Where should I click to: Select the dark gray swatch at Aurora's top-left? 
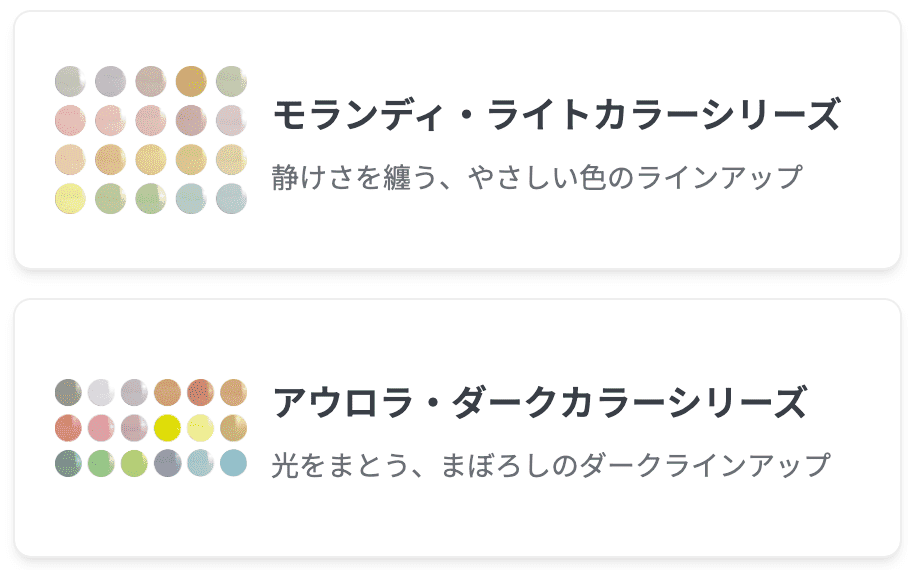pos(68,392)
